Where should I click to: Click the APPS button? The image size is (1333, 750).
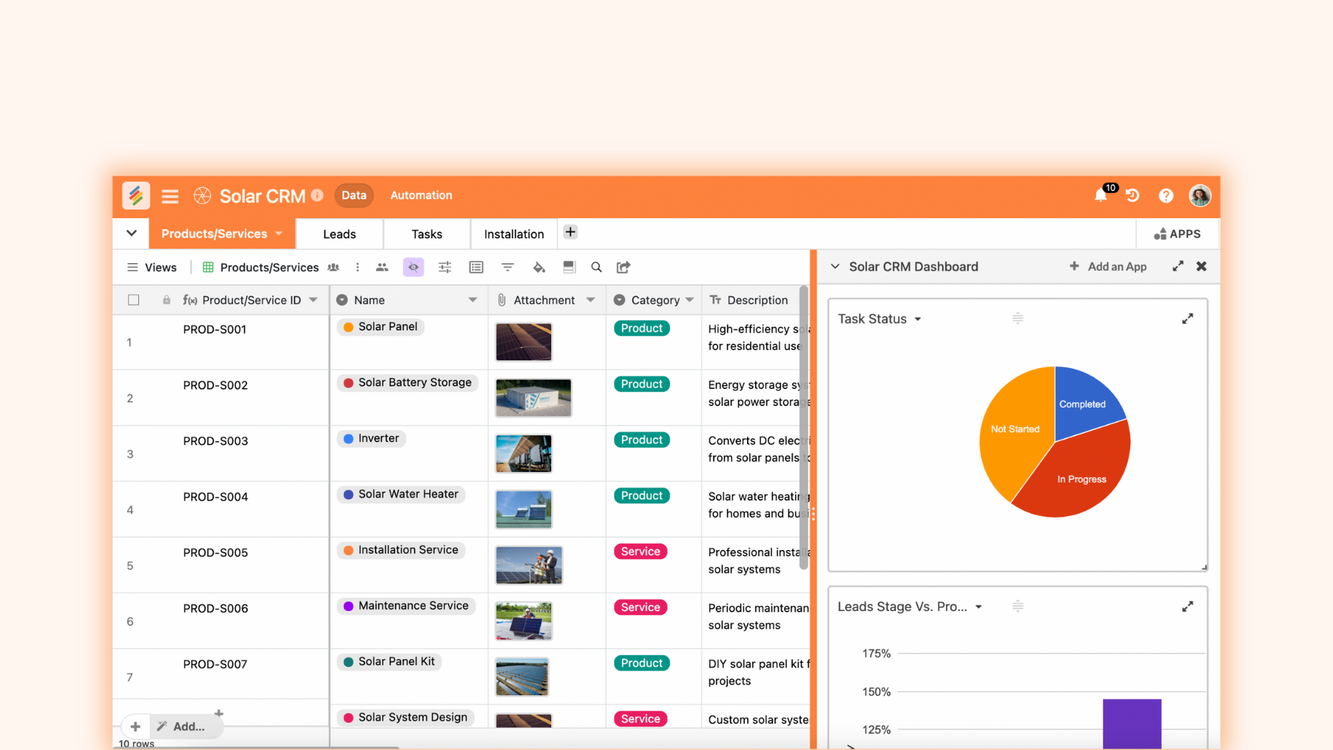pyautogui.click(x=1177, y=234)
